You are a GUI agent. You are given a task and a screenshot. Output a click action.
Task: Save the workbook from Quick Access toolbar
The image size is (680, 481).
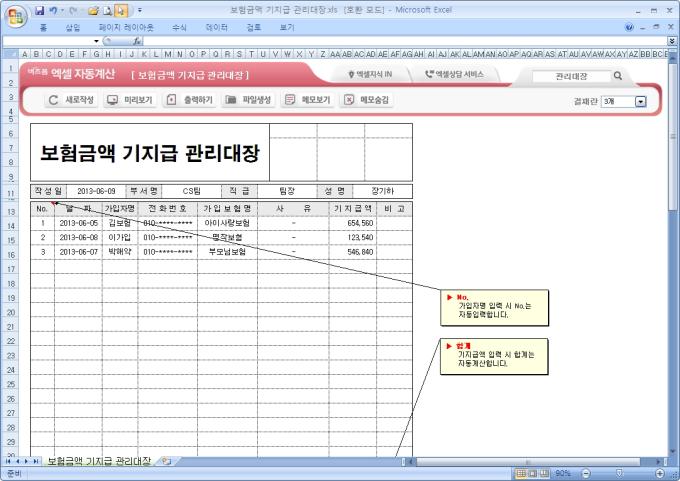[x=39, y=10]
